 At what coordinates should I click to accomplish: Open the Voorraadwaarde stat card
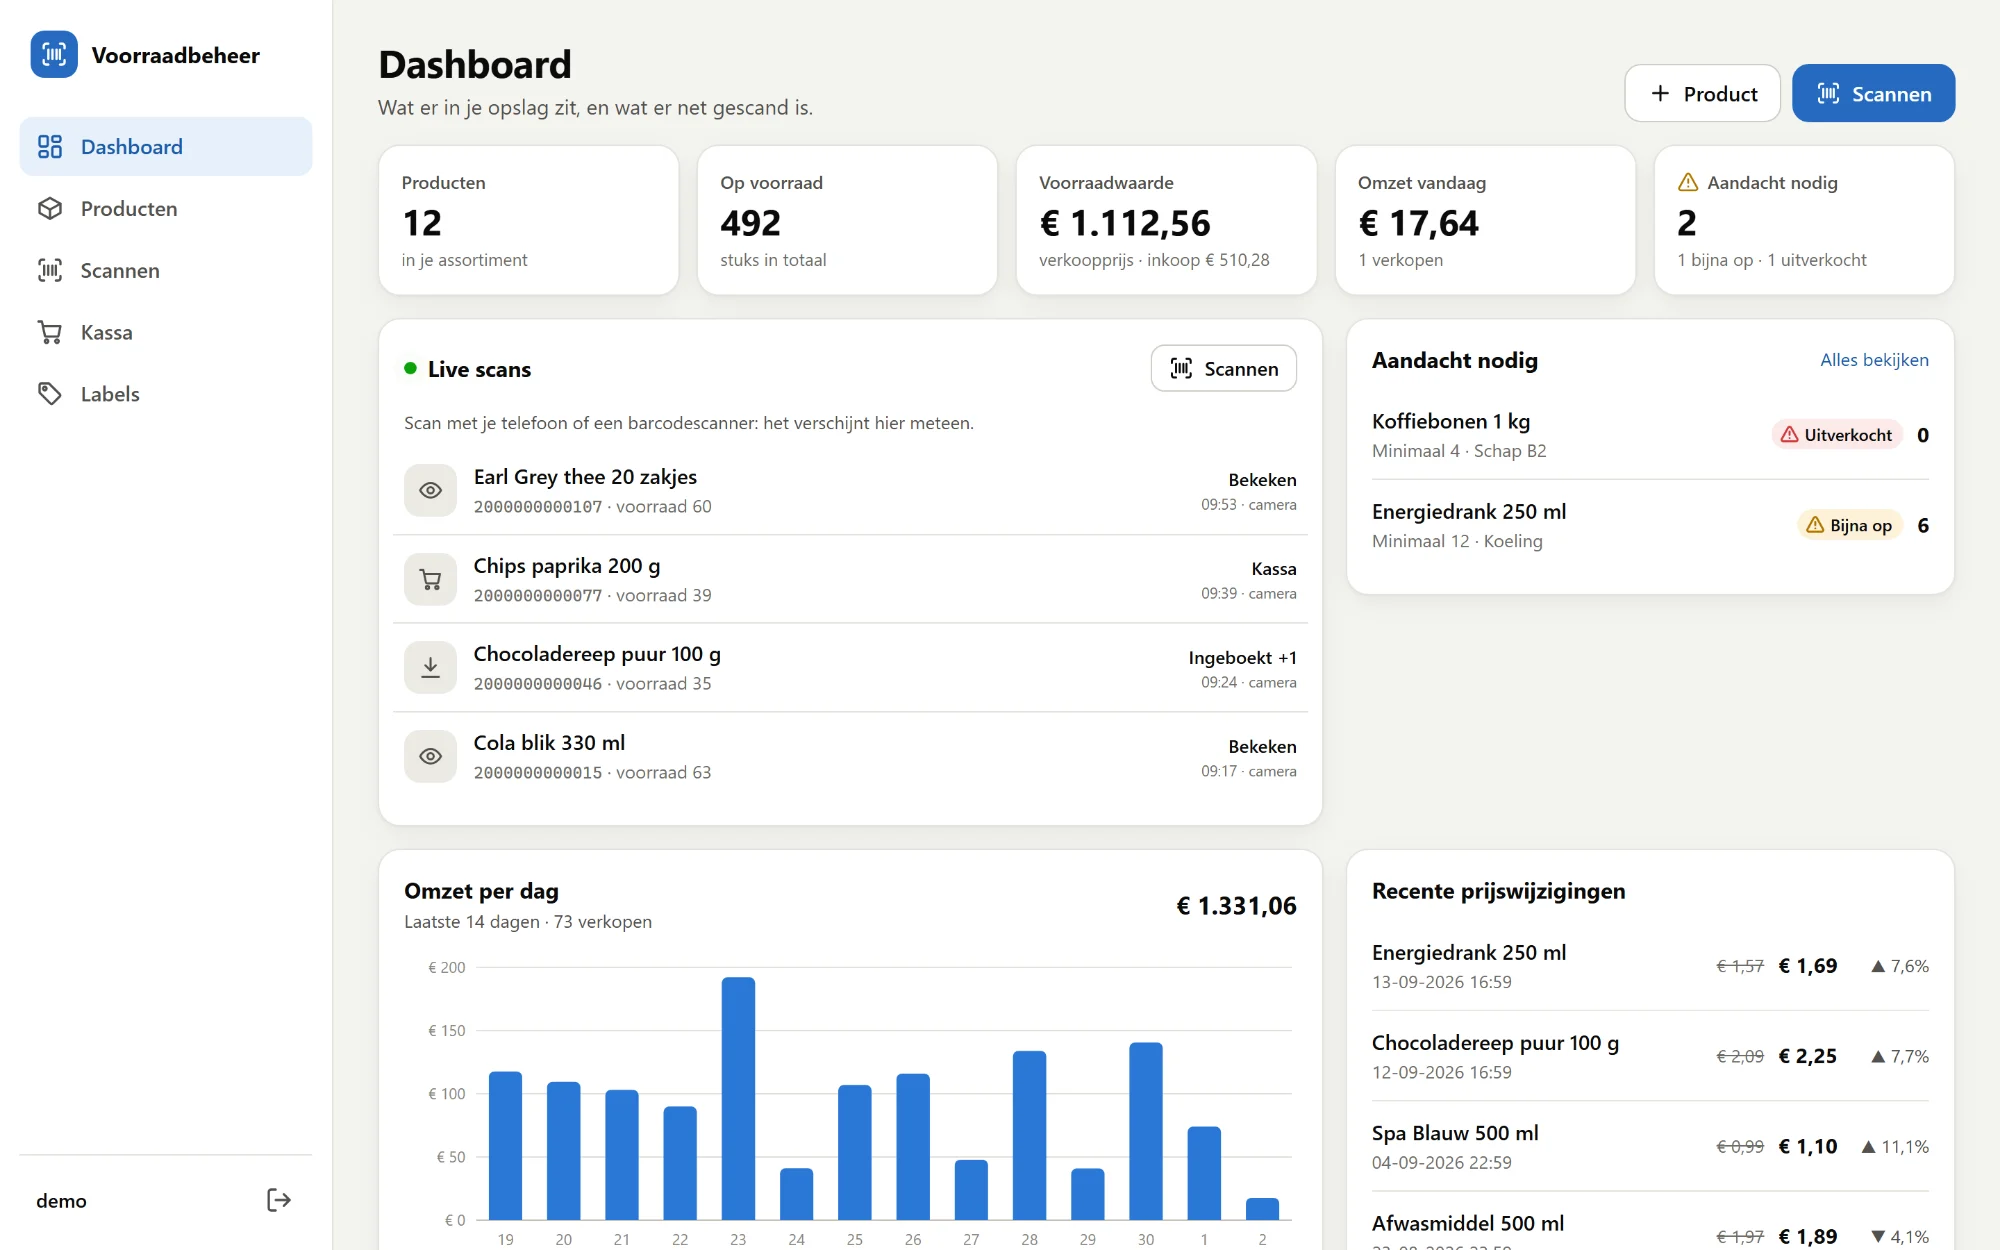coord(1166,221)
